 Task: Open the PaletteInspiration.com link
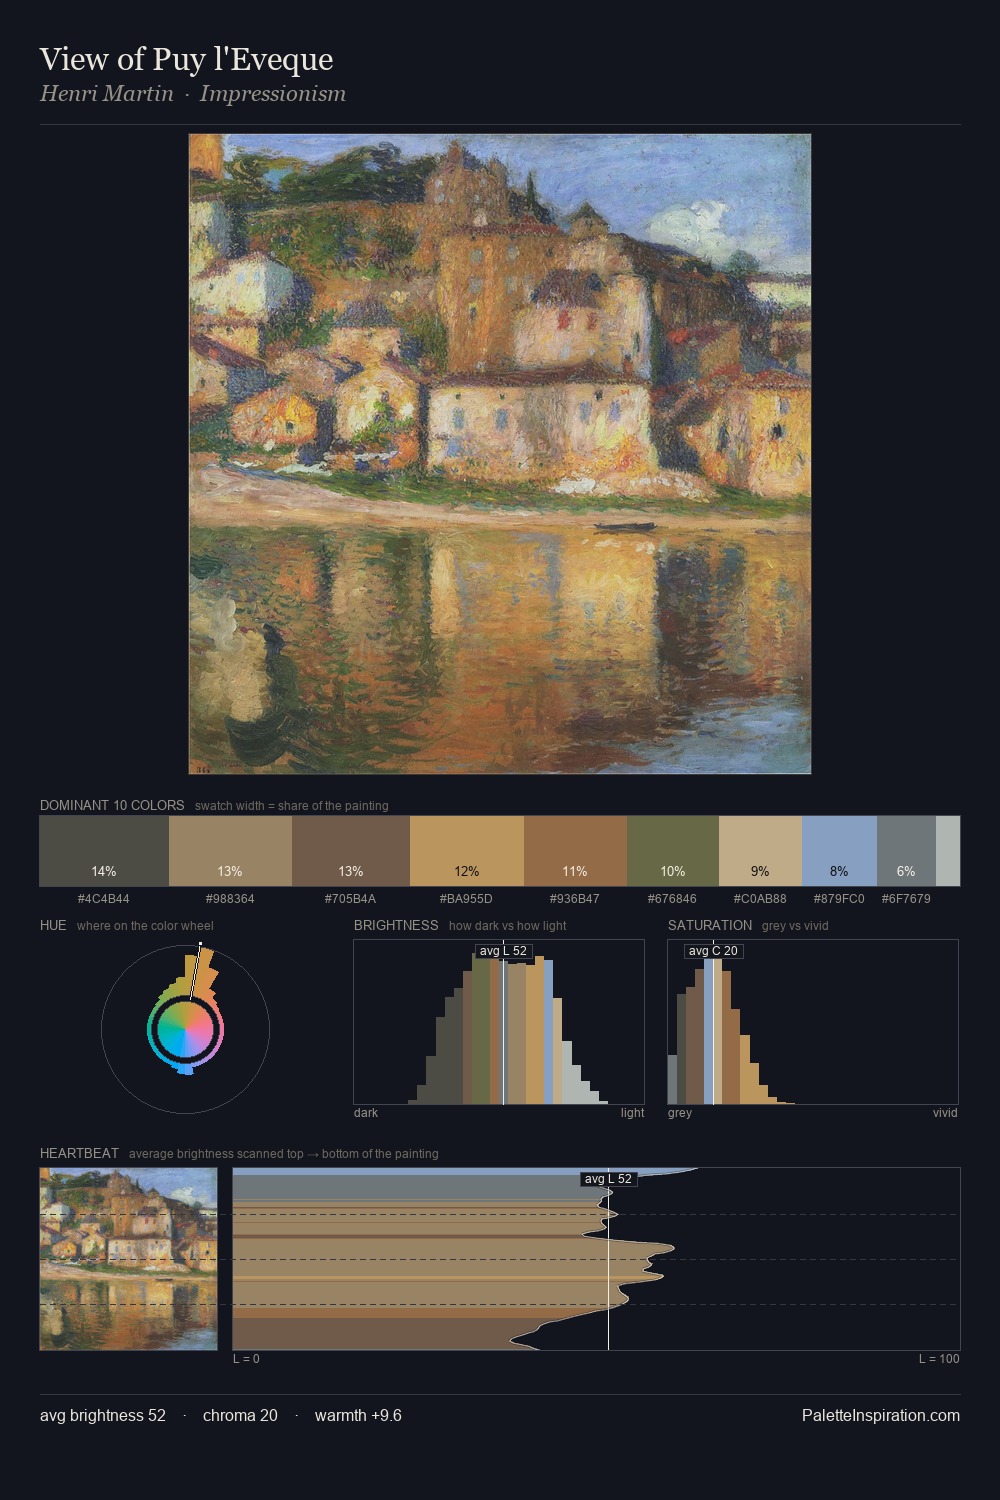881,1416
